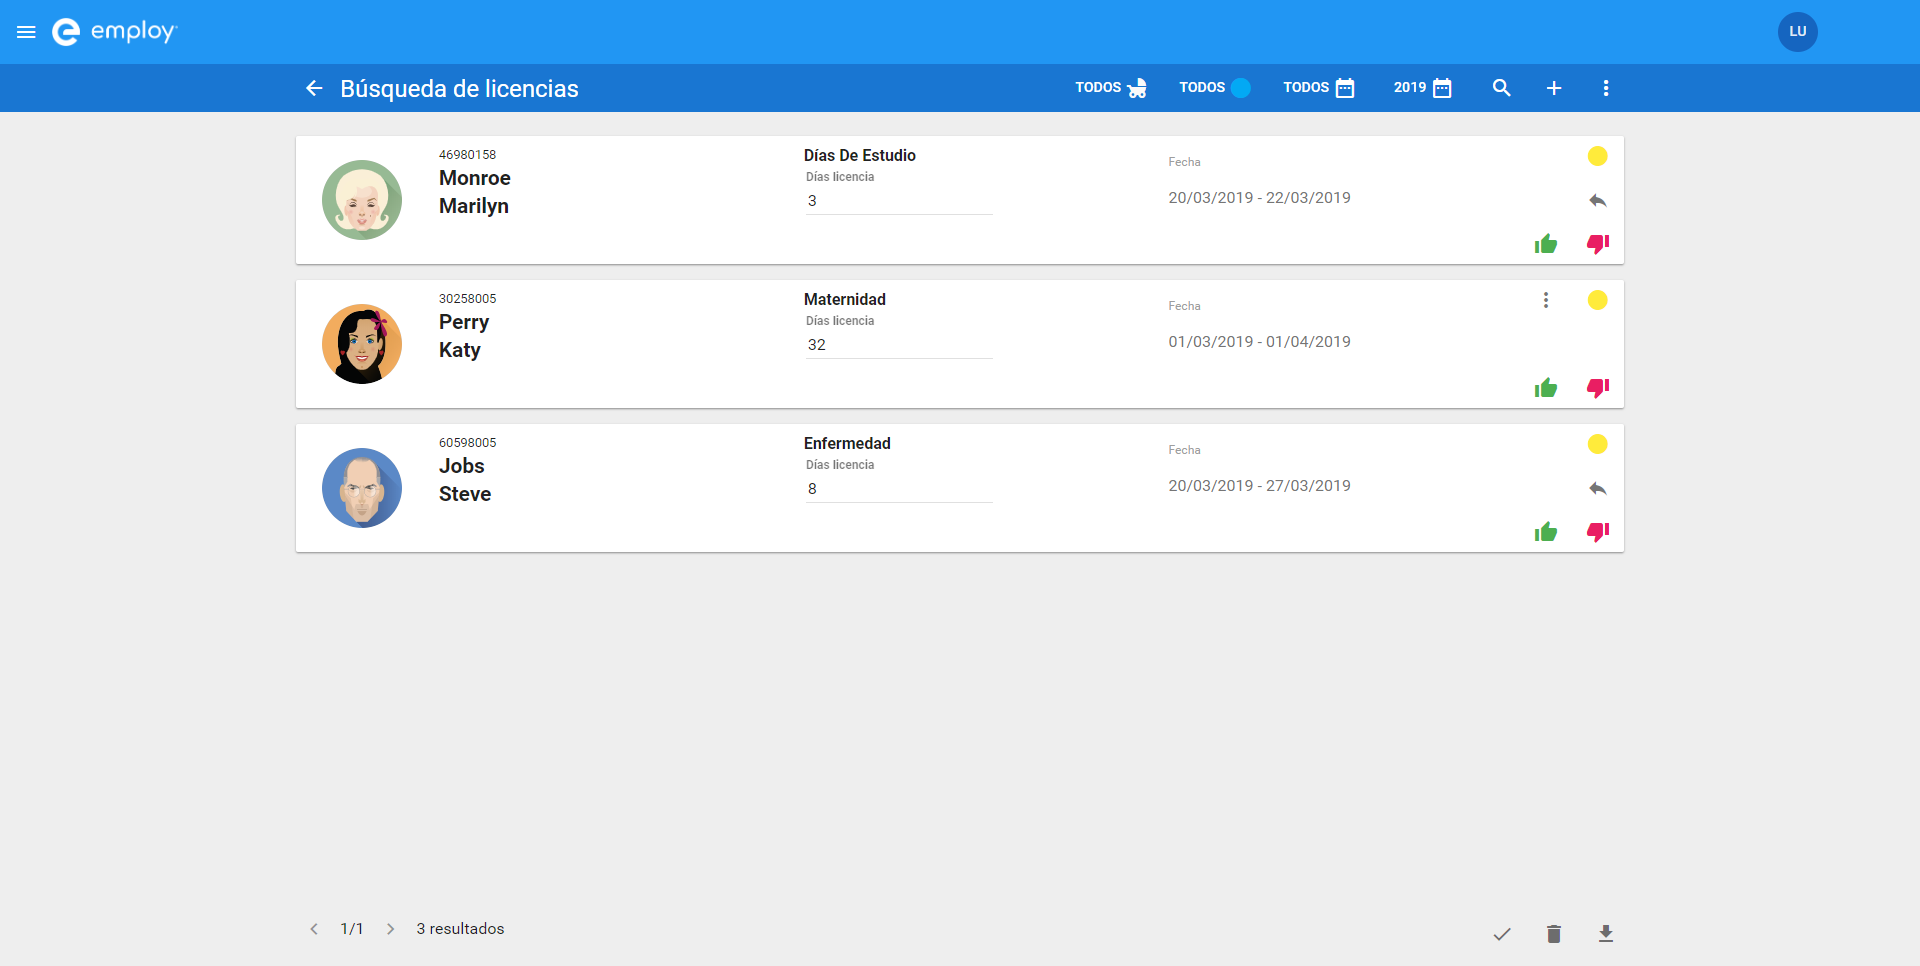Click employee ID 46980158
The image size is (1920, 966).
467,155
